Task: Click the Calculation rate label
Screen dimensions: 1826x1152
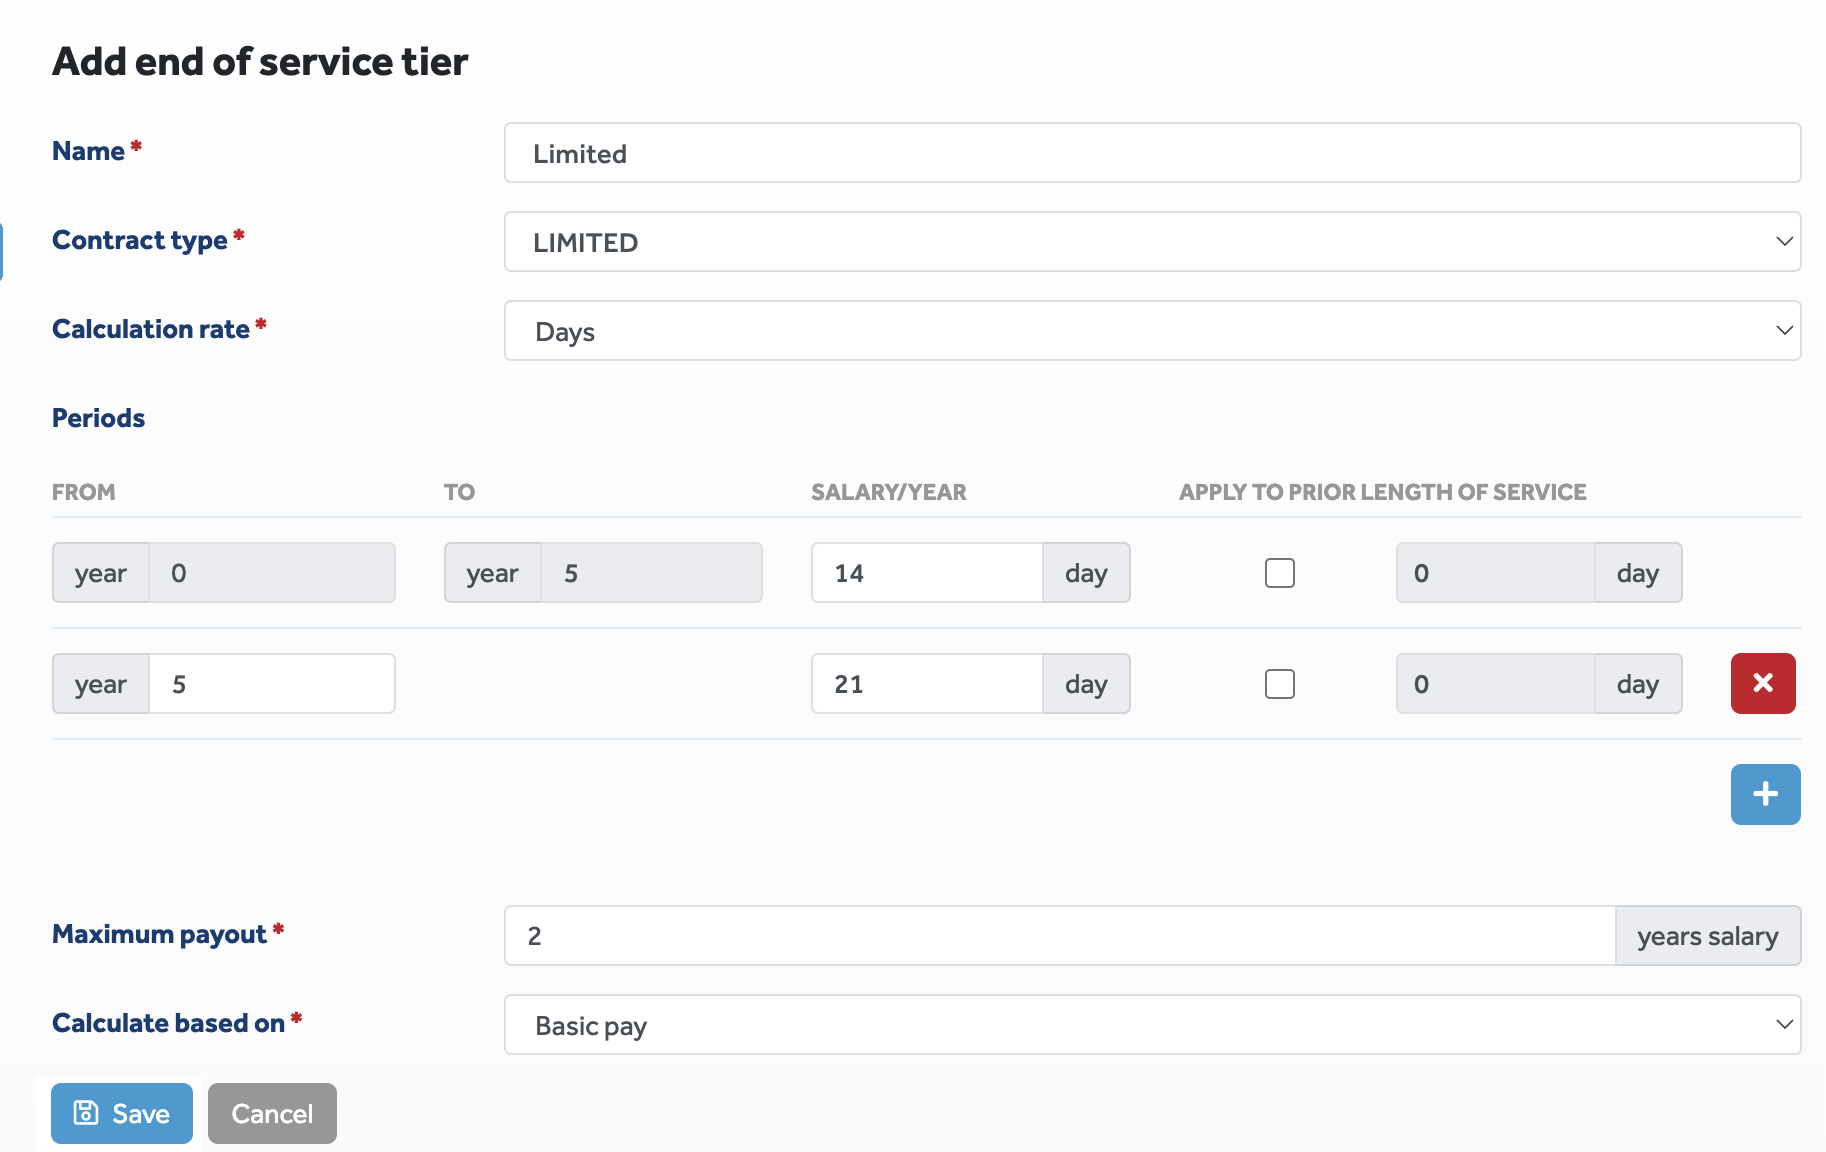Action: (x=151, y=329)
